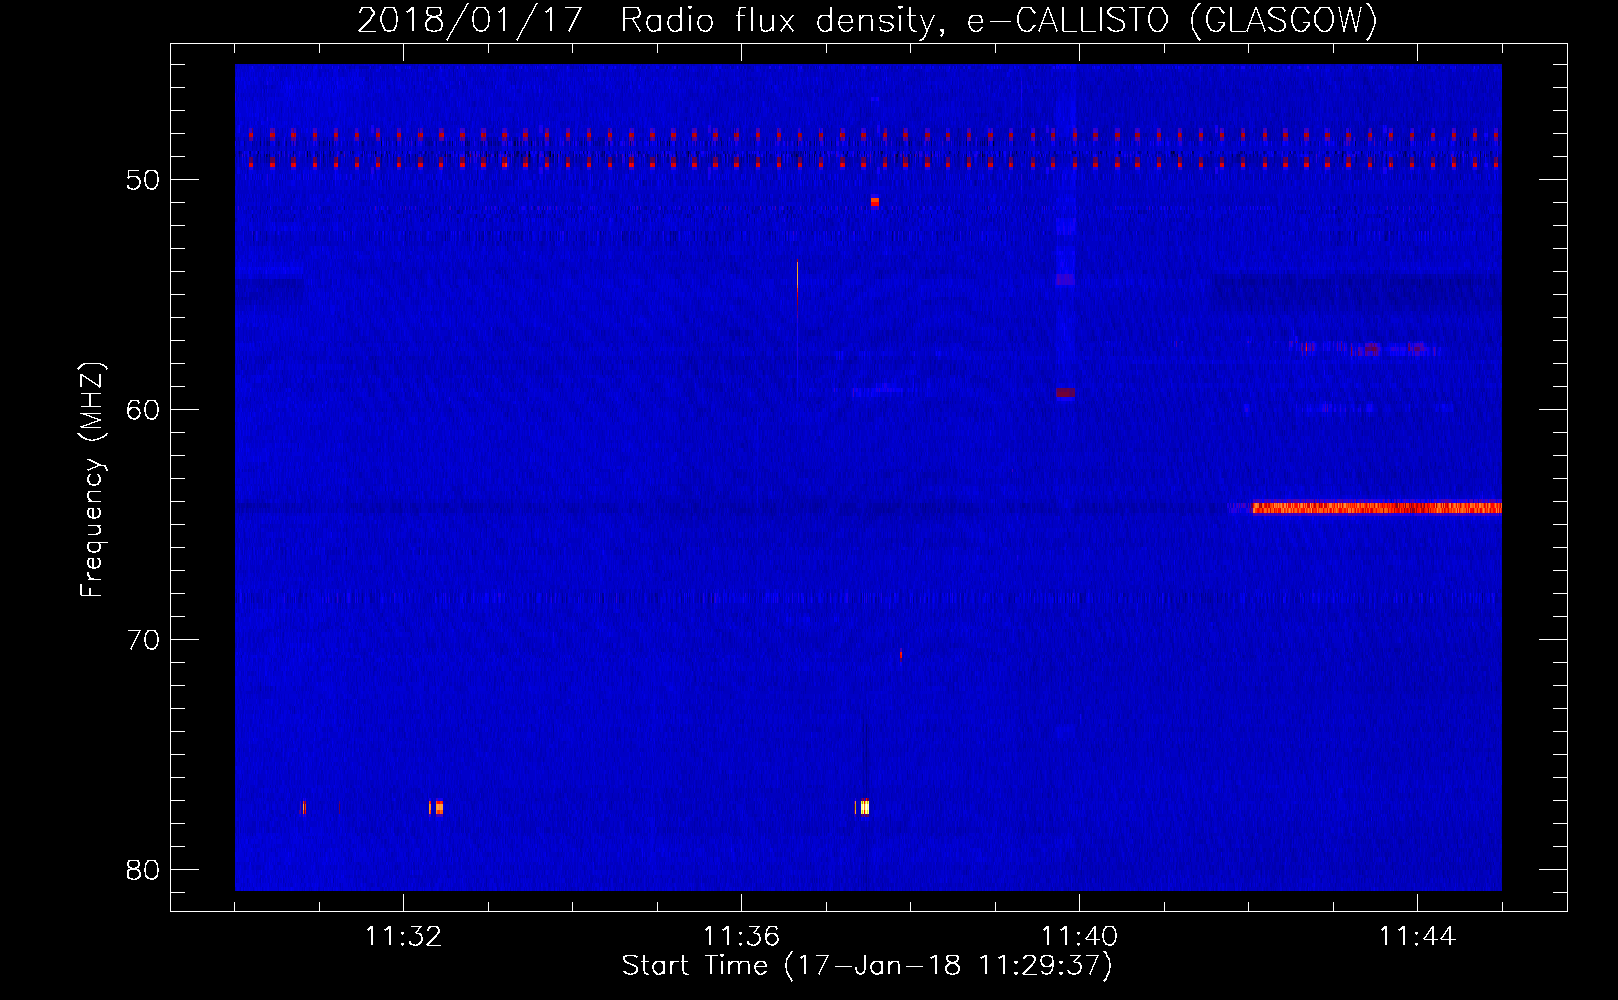
Task: Click the 80 MHz y-axis tick label
Action: pos(144,870)
